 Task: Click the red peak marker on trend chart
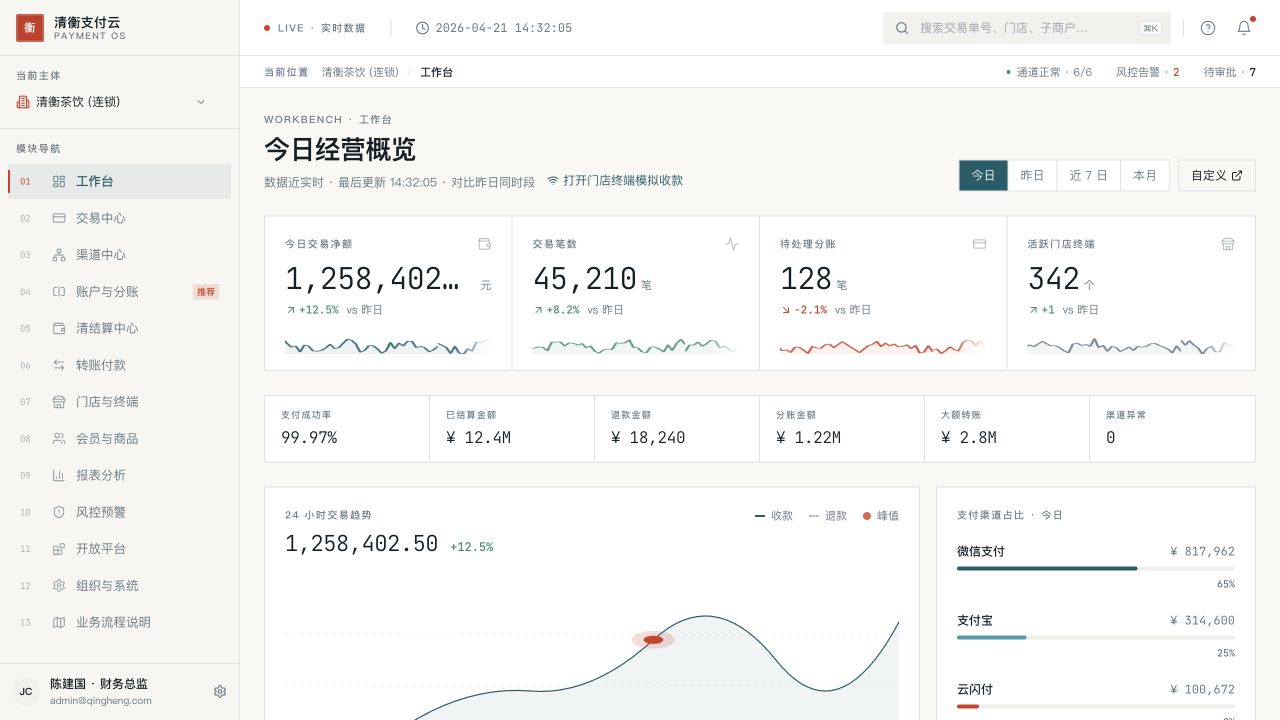click(653, 639)
